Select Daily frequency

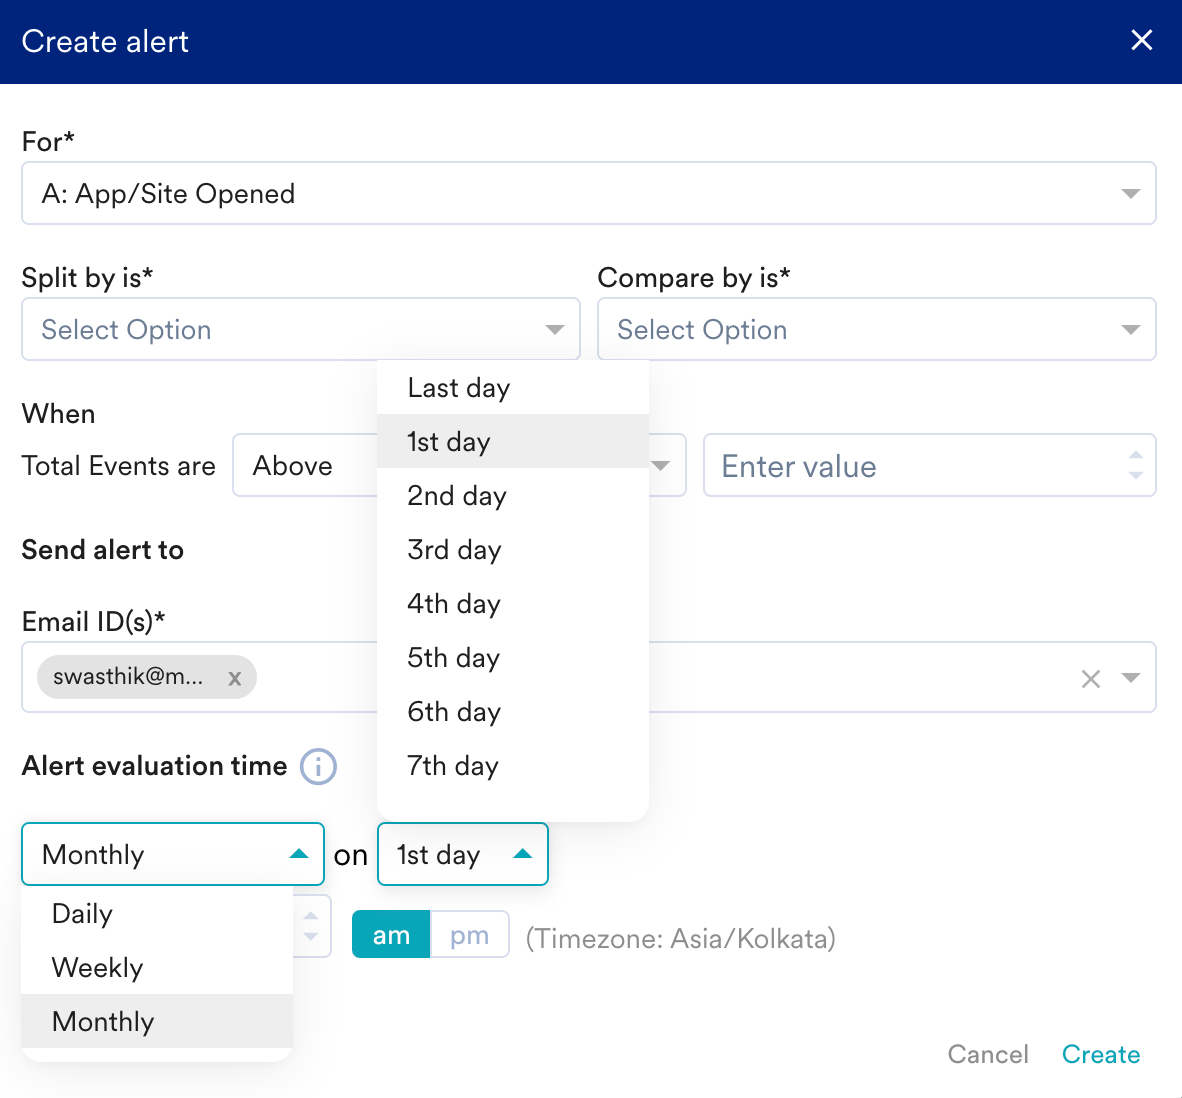tap(157, 913)
